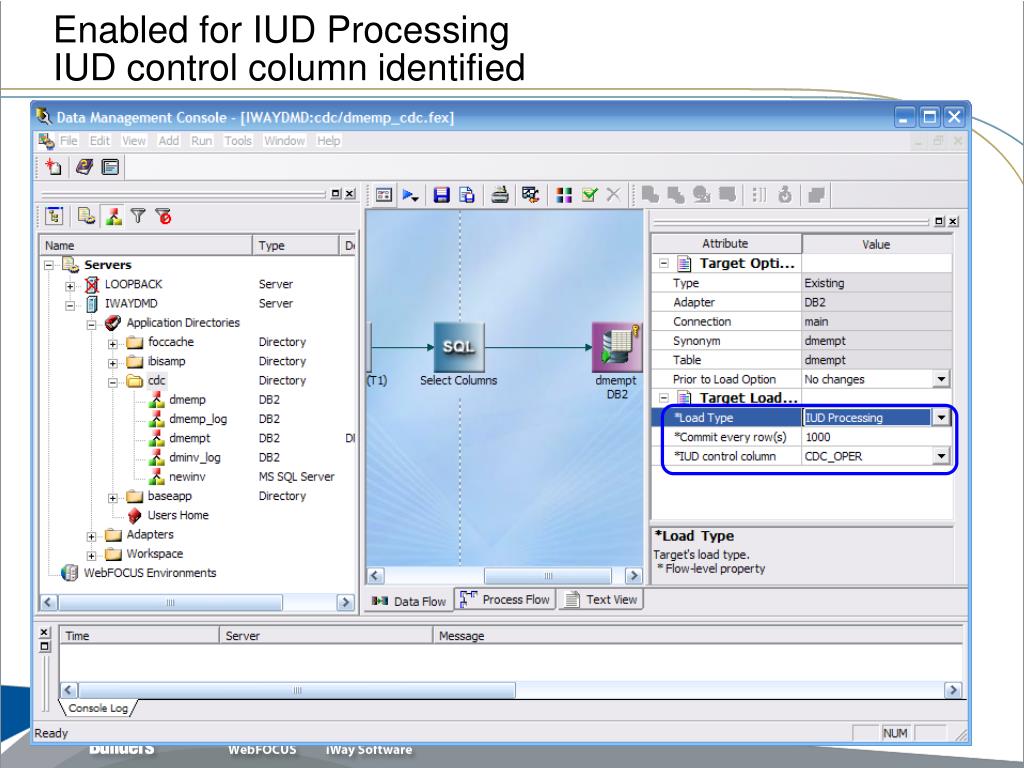The image size is (1024, 768).
Task: Open the Tools menu
Action: point(238,141)
